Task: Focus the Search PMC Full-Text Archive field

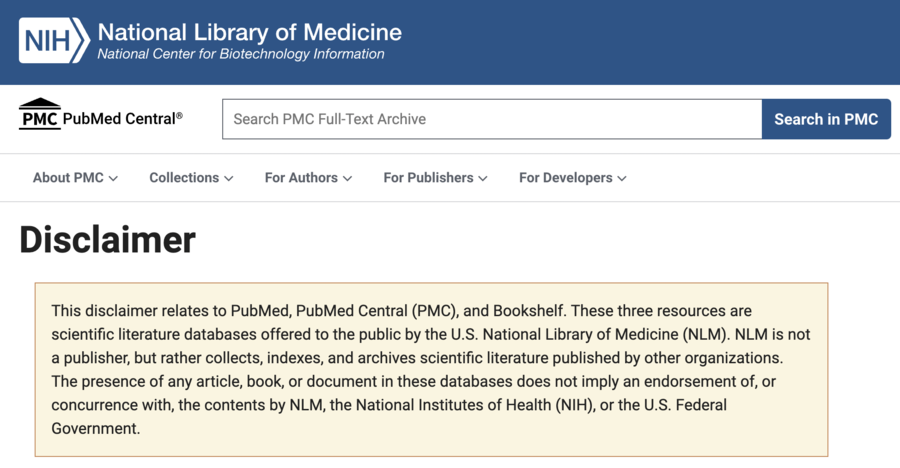Action: pyautogui.click(x=492, y=119)
